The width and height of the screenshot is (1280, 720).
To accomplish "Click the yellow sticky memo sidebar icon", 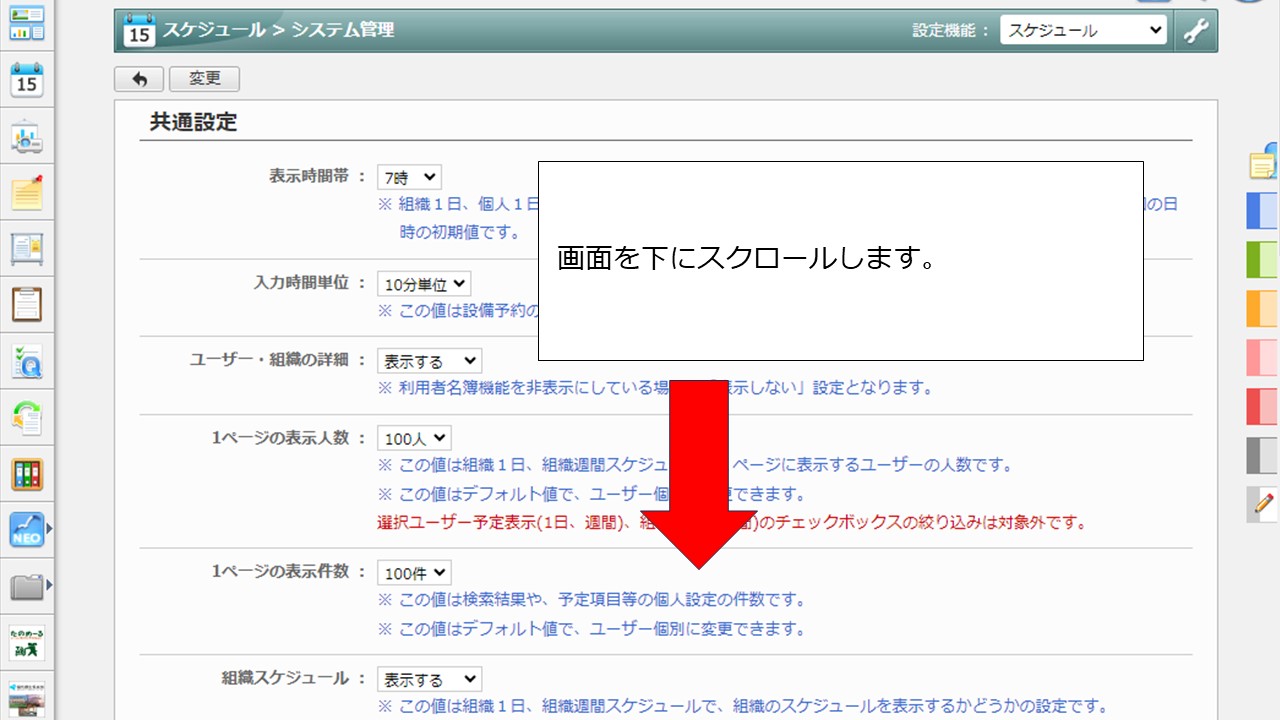I will [x=27, y=191].
